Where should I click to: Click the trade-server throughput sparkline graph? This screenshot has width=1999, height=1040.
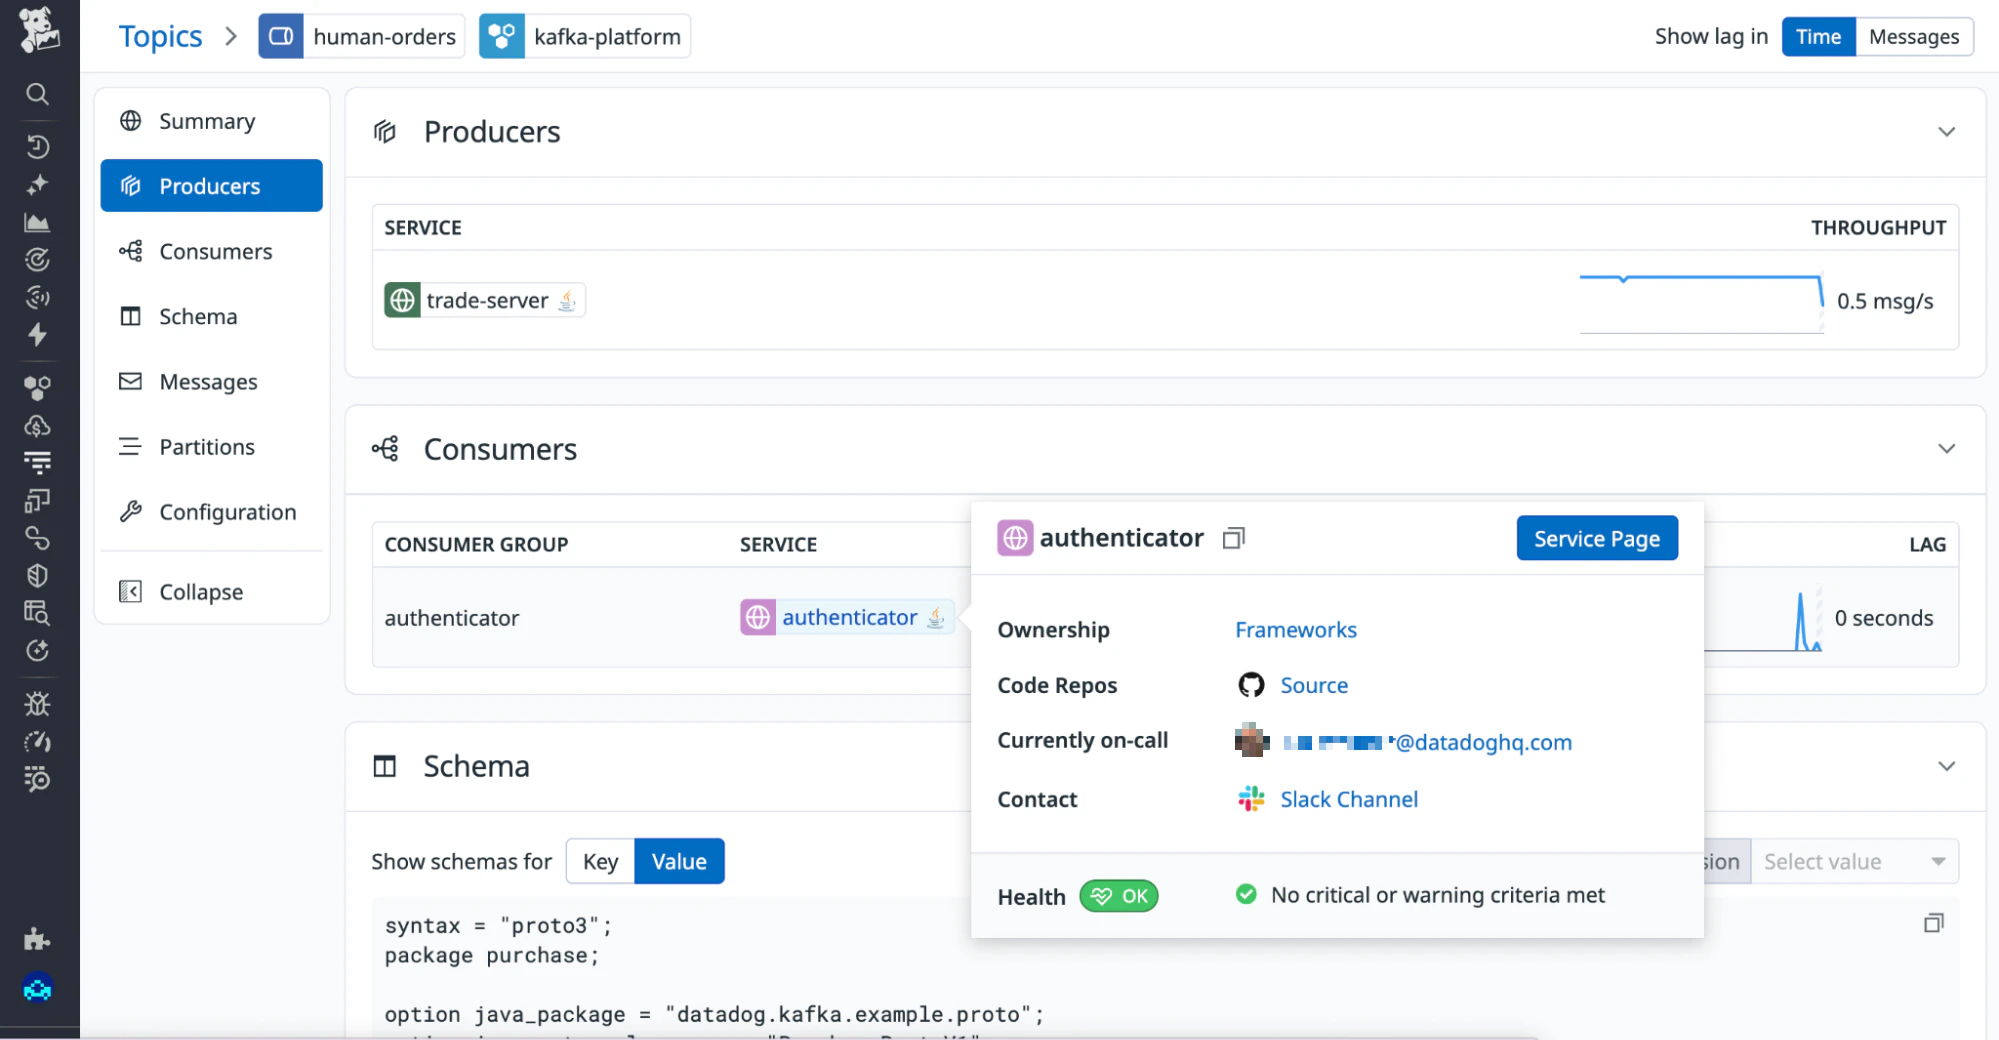point(1700,302)
